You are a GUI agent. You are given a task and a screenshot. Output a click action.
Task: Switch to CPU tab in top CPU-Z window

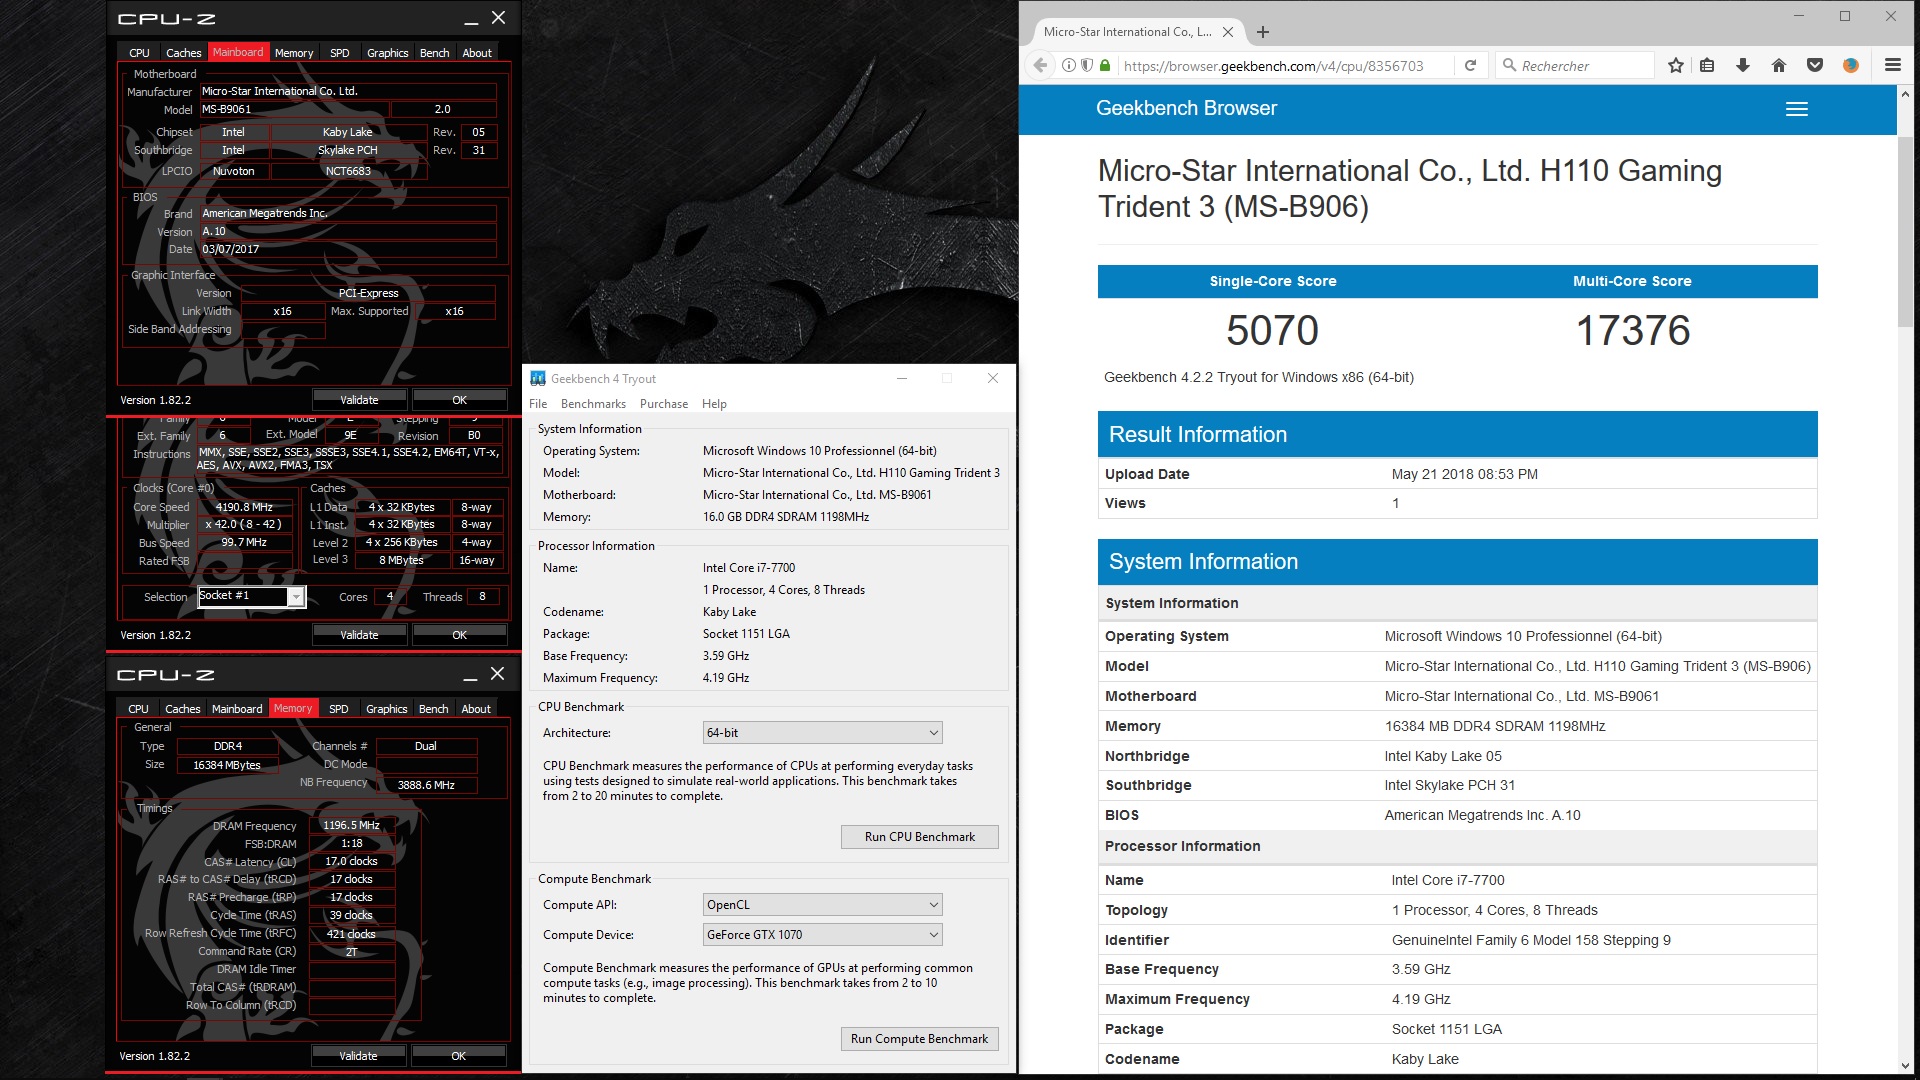tap(139, 53)
